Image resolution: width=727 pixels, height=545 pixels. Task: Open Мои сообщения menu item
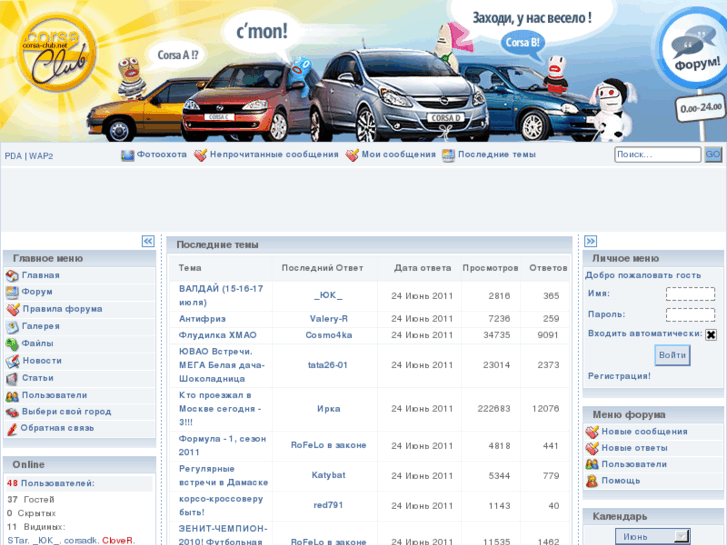399,154
